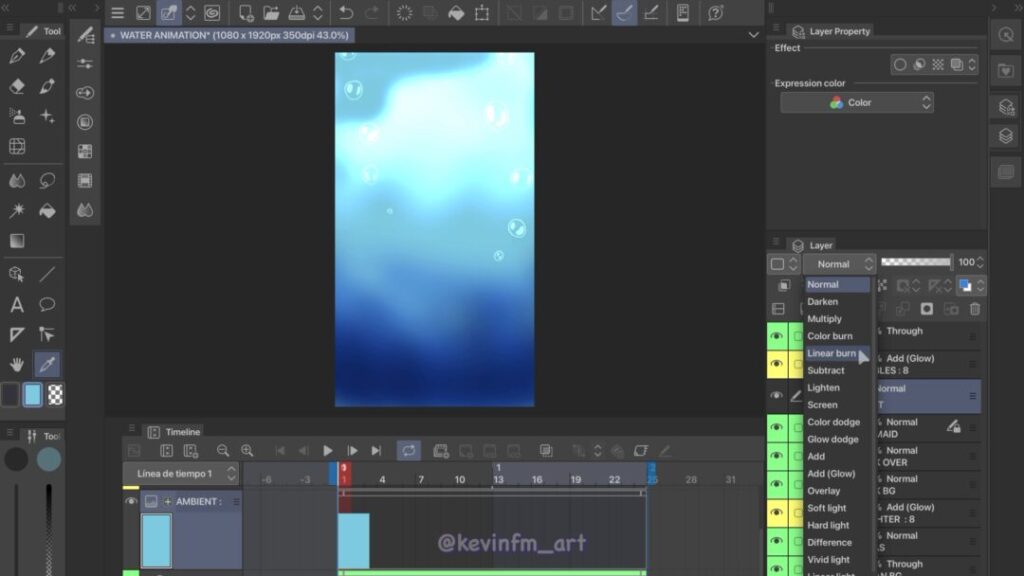This screenshot has height=576, width=1024.
Task: Go to the next frame in the timeline
Action: tap(352, 451)
